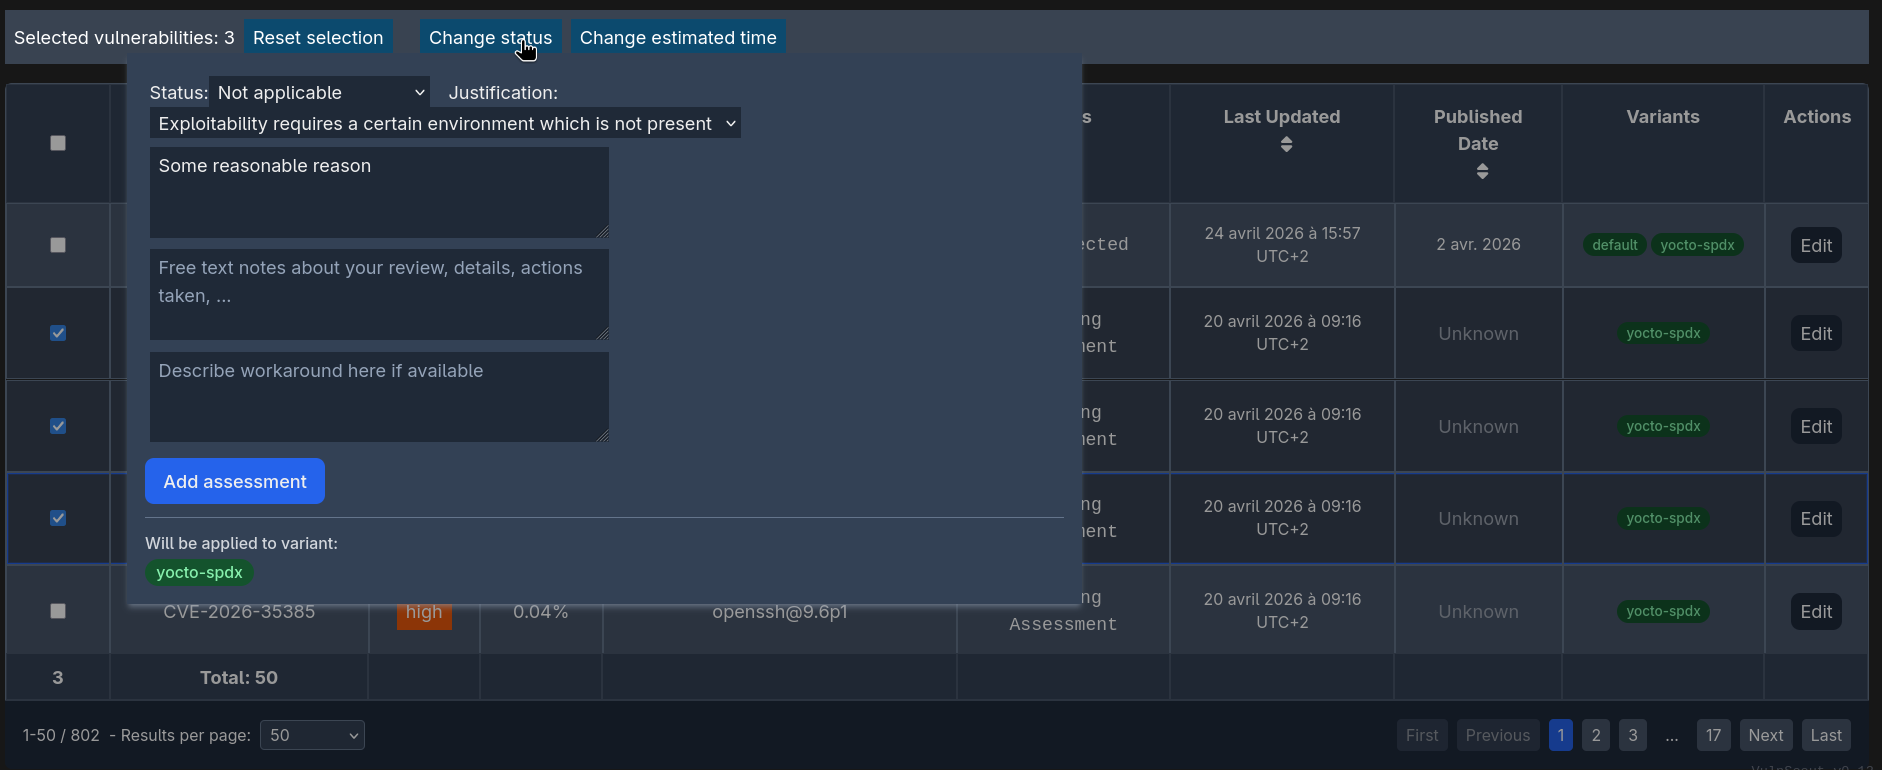Sort by Published Date column arrows

(x=1482, y=172)
